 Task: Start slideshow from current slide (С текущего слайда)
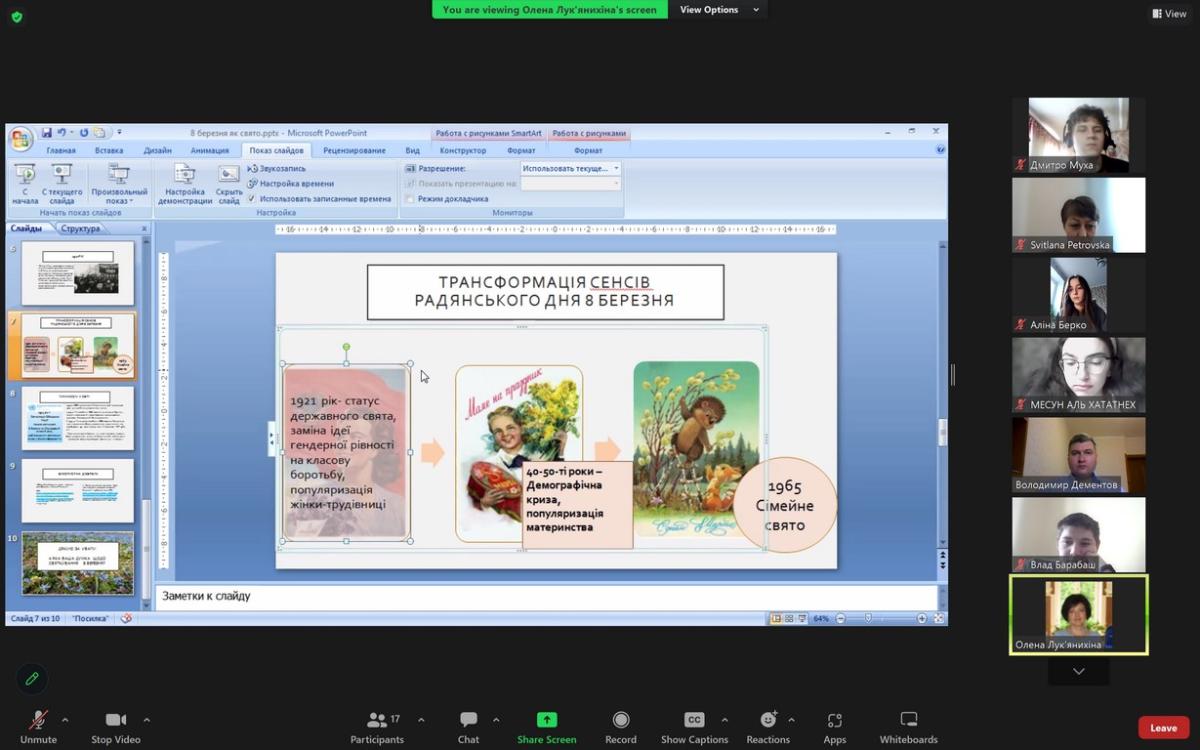(x=62, y=184)
